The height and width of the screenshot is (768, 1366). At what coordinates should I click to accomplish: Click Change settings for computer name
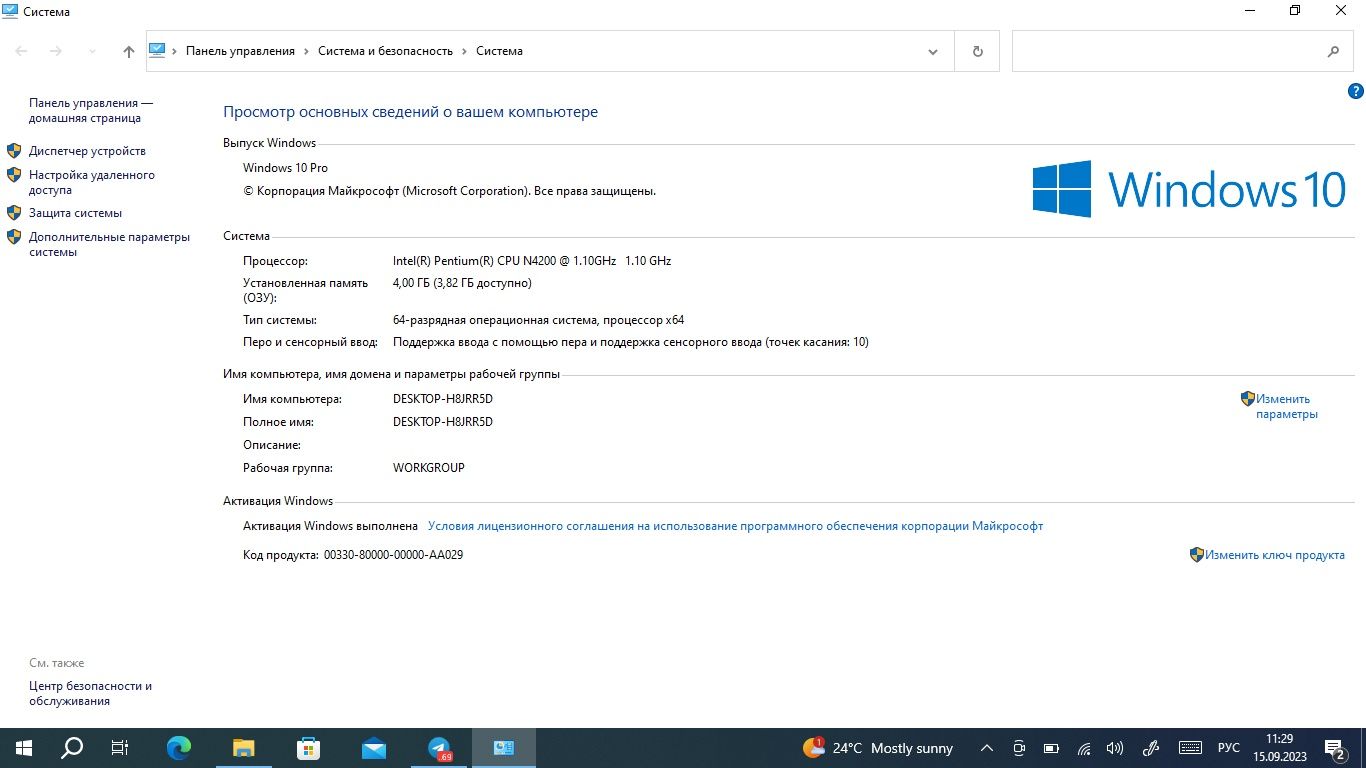point(1287,406)
